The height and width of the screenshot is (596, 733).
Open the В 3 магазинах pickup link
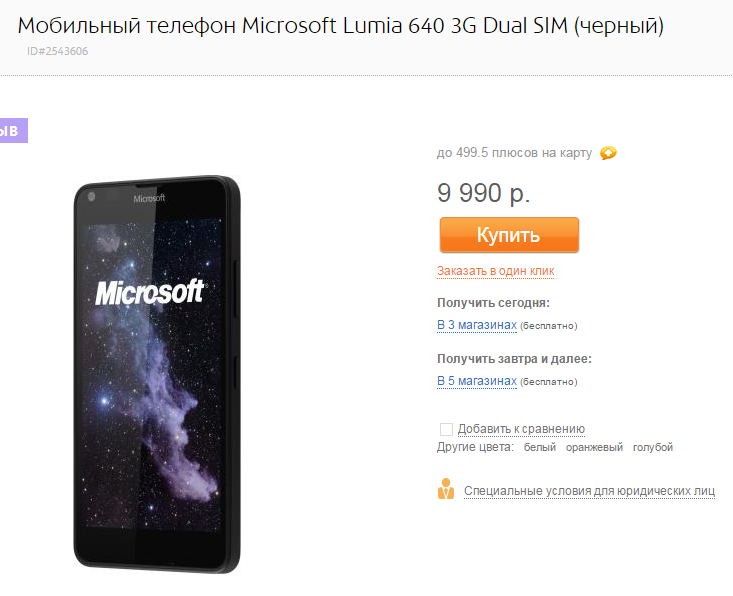point(477,325)
